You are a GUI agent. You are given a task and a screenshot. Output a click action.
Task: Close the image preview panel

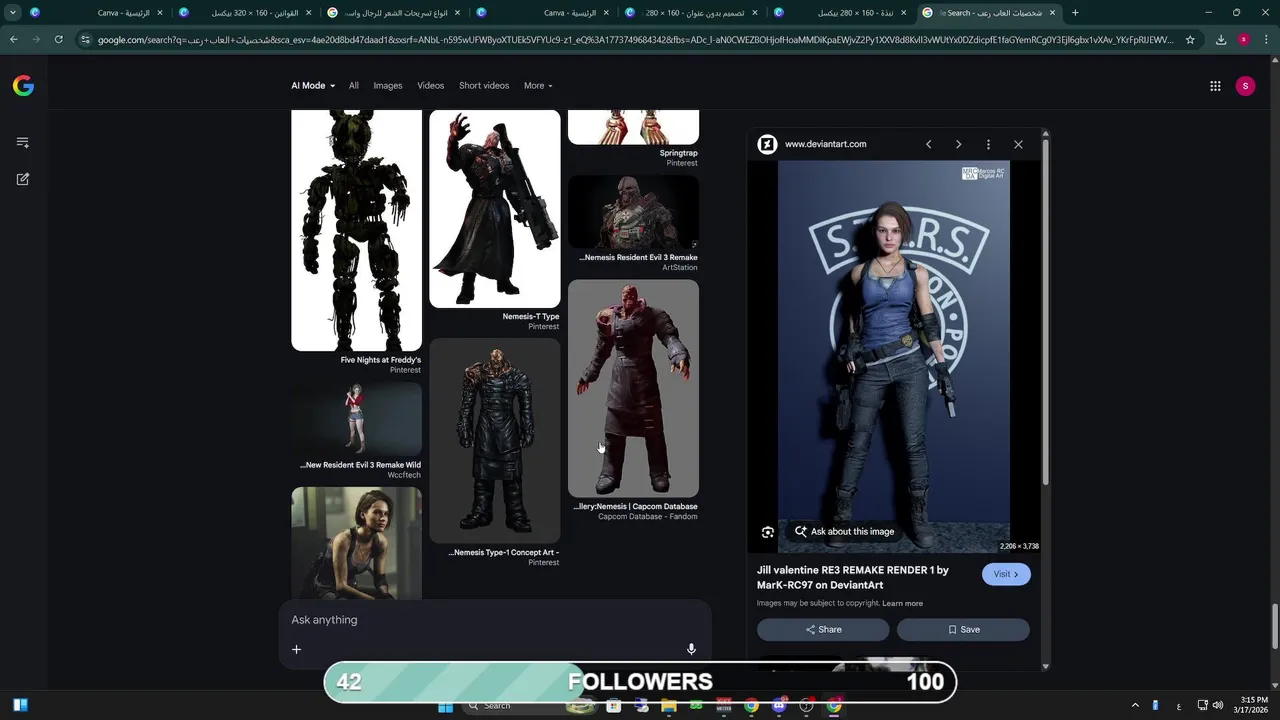coord(1018,144)
